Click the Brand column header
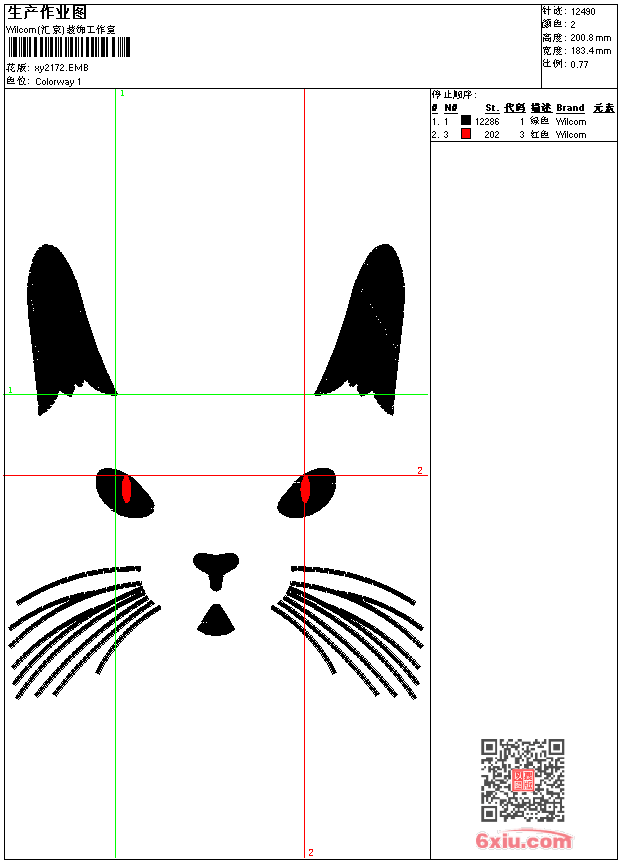Viewport: 620px width, 860px height. pos(570,108)
